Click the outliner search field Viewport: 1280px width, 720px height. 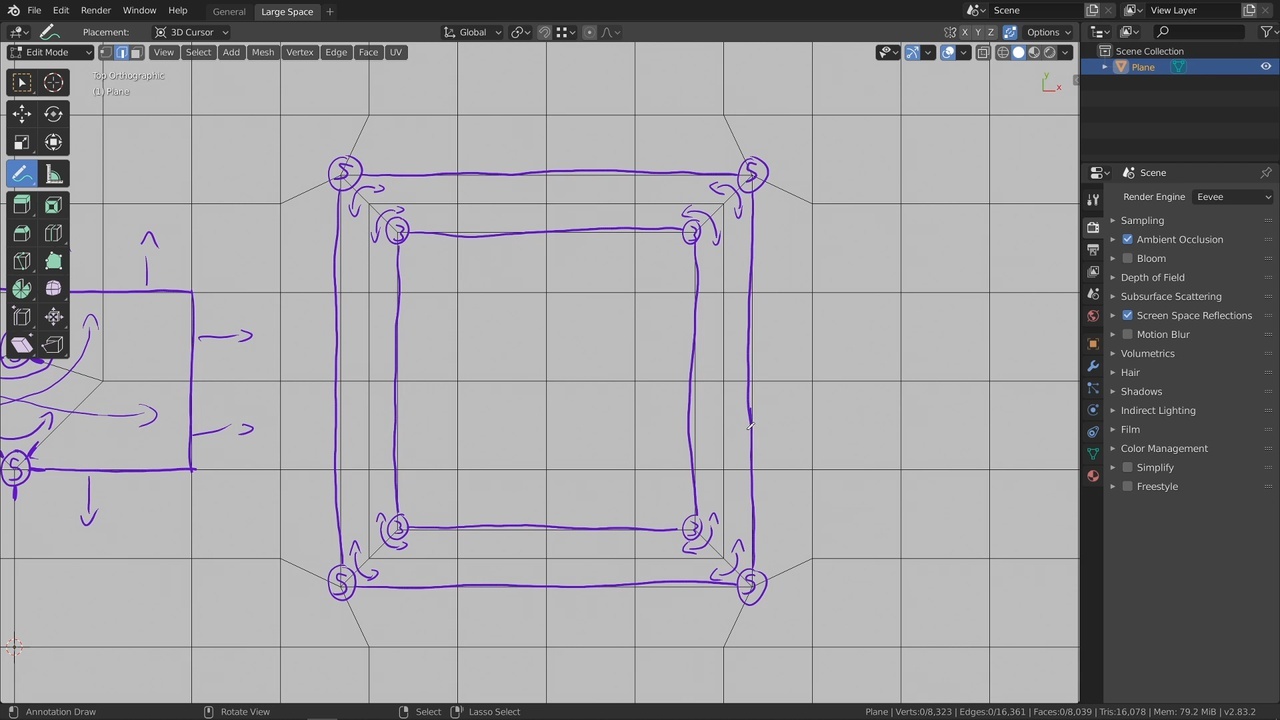1200,32
